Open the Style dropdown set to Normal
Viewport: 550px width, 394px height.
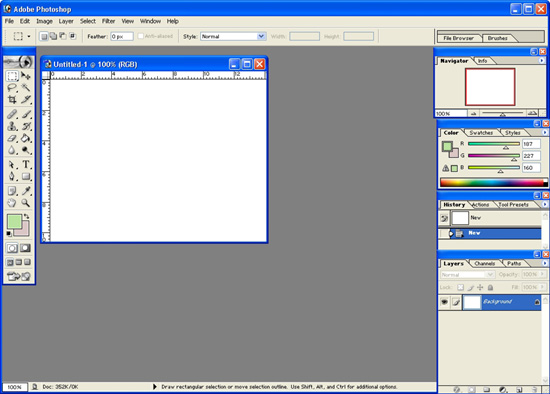(233, 36)
